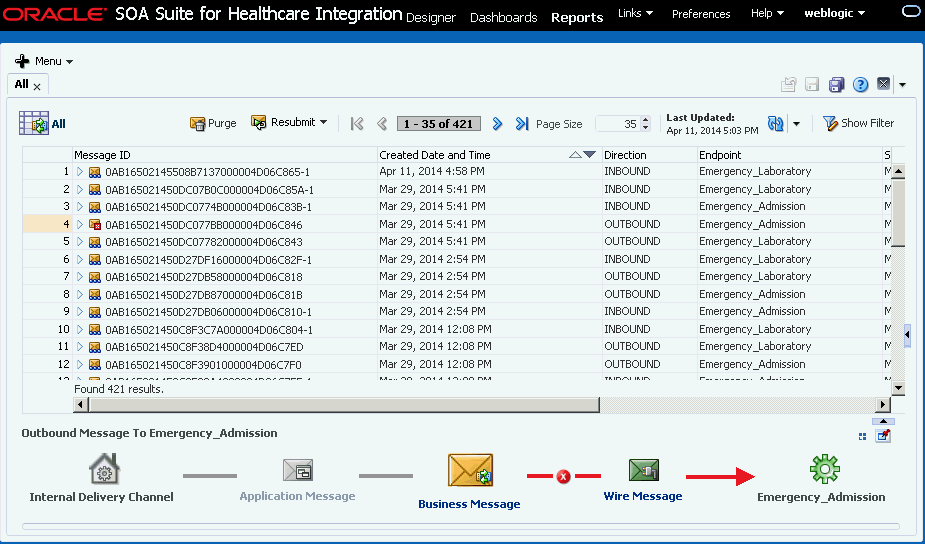
Task: Open the Reports page
Action: coord(577,18)
